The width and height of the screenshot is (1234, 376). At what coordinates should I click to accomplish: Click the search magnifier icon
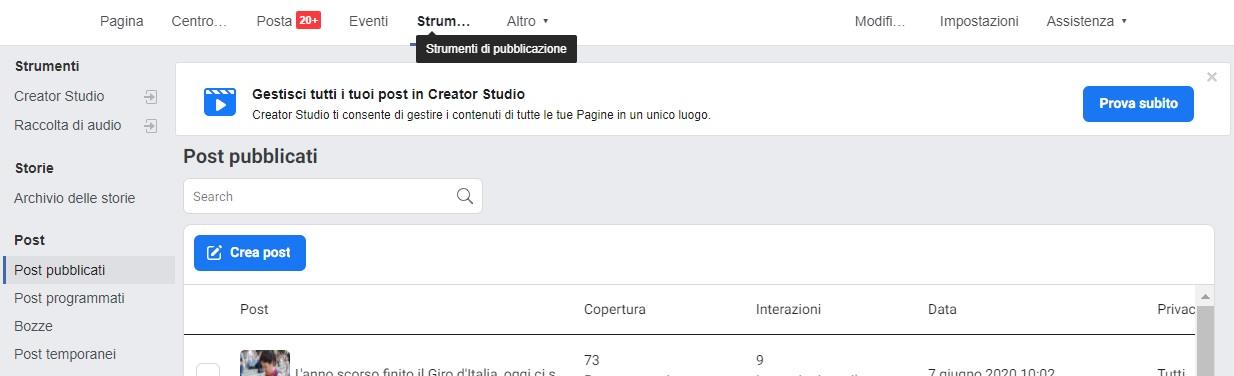point(464,196)
